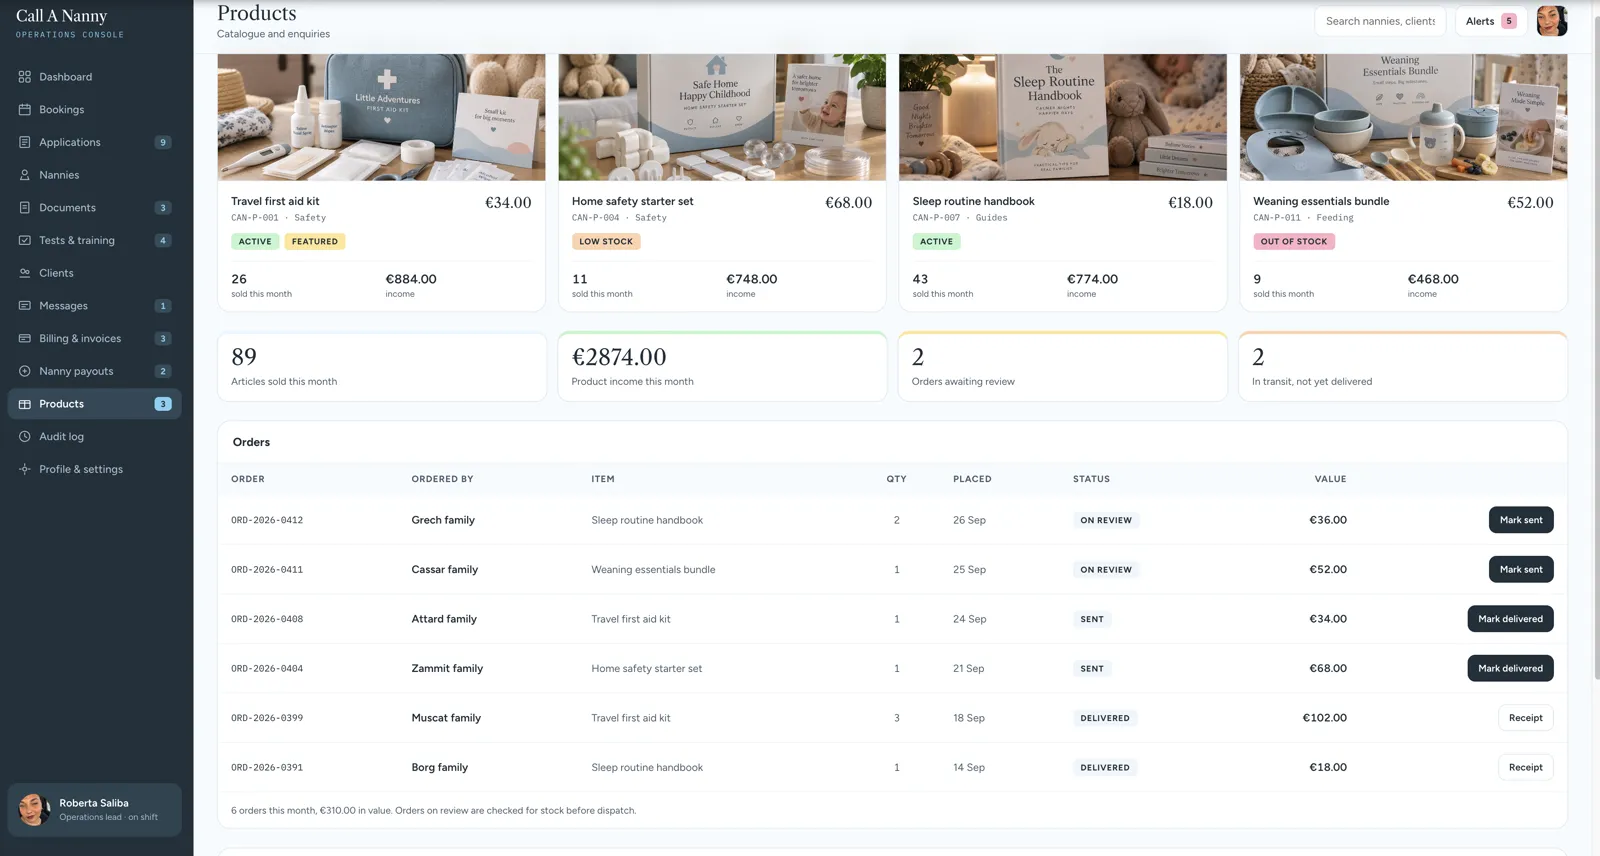Navigate to Billing & invoices
This screenshot has height=856, width=1600.
click(95, 339)
